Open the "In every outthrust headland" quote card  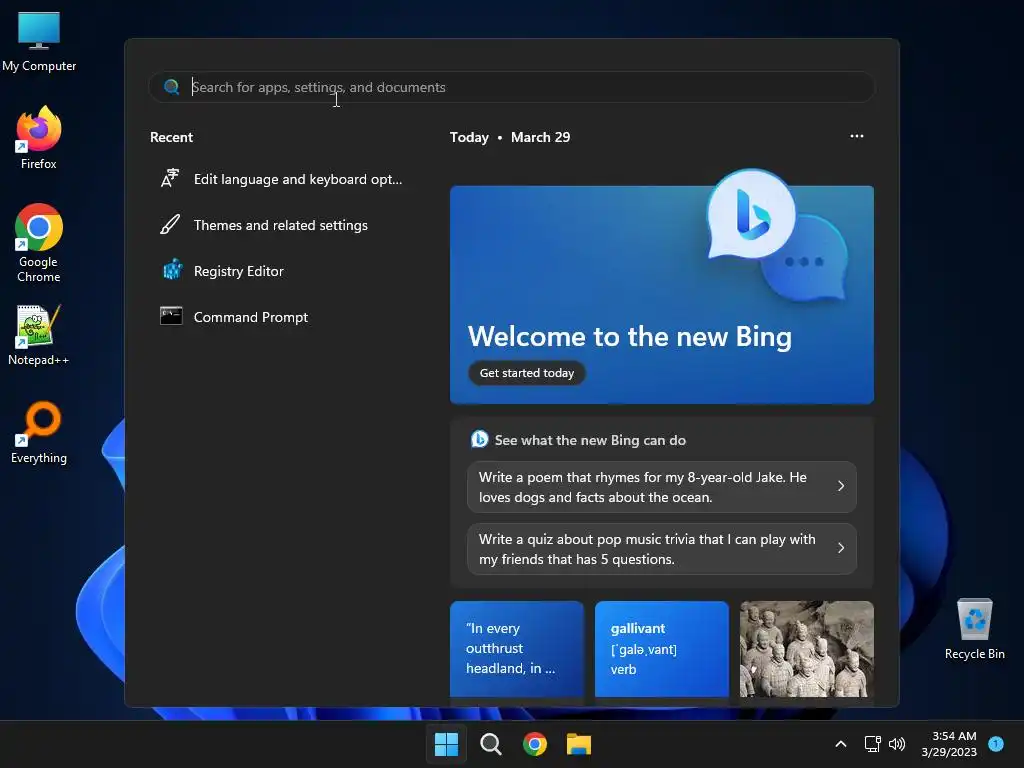[x=517, y=649]
